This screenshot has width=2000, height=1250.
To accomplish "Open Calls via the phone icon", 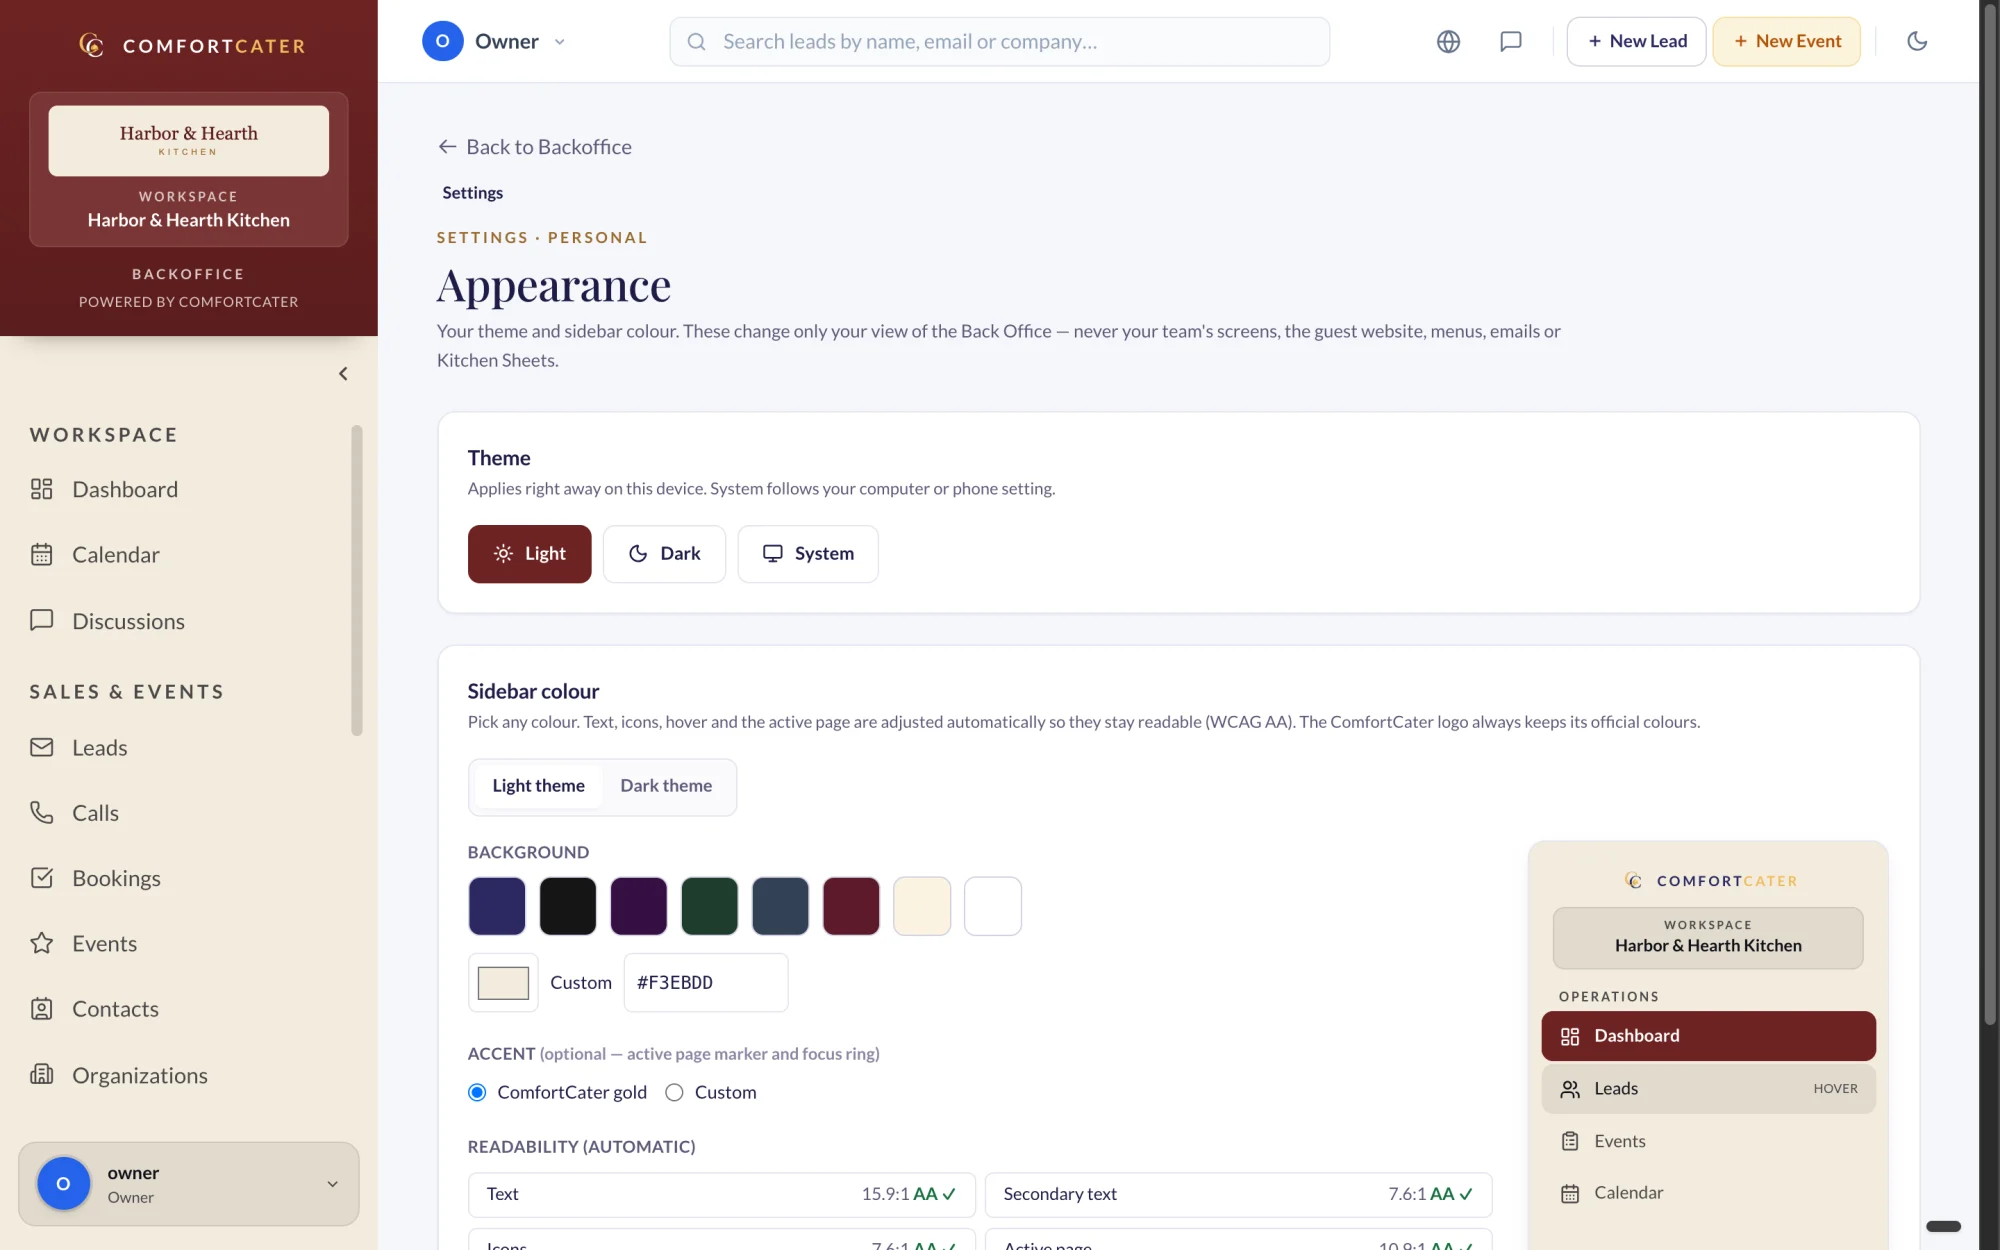I will coord(41,812).
